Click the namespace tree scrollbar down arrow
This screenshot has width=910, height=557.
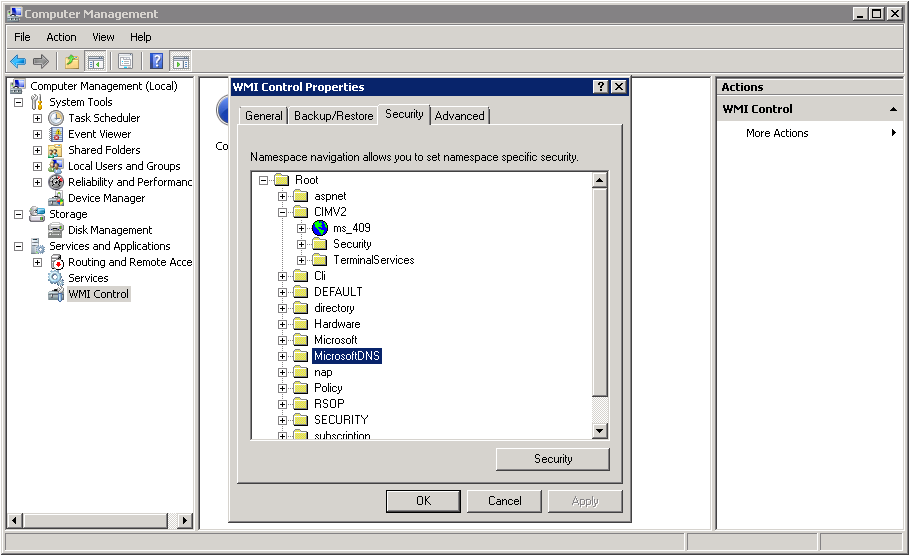point(600,431)
